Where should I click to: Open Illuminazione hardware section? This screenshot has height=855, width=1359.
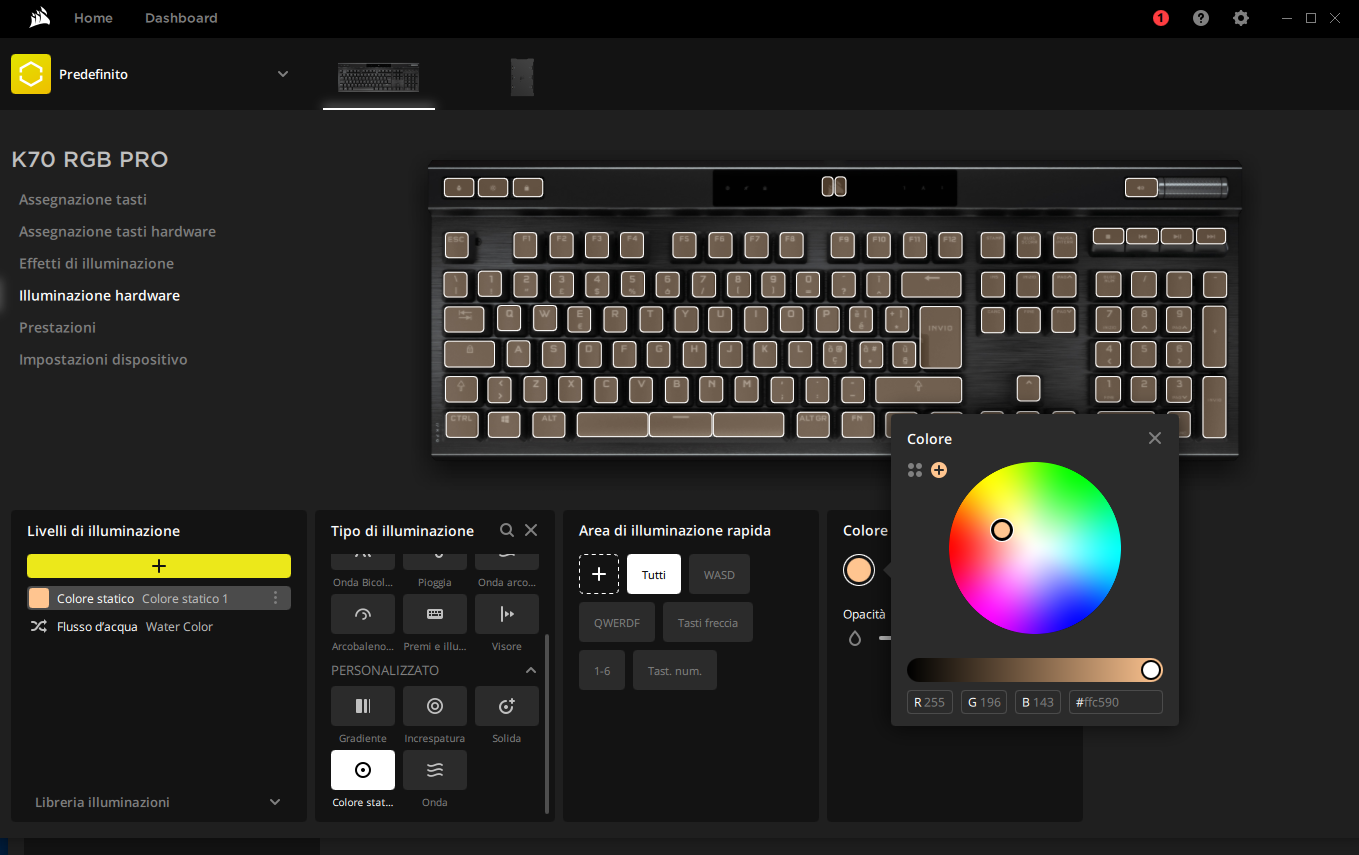[99, 295]
